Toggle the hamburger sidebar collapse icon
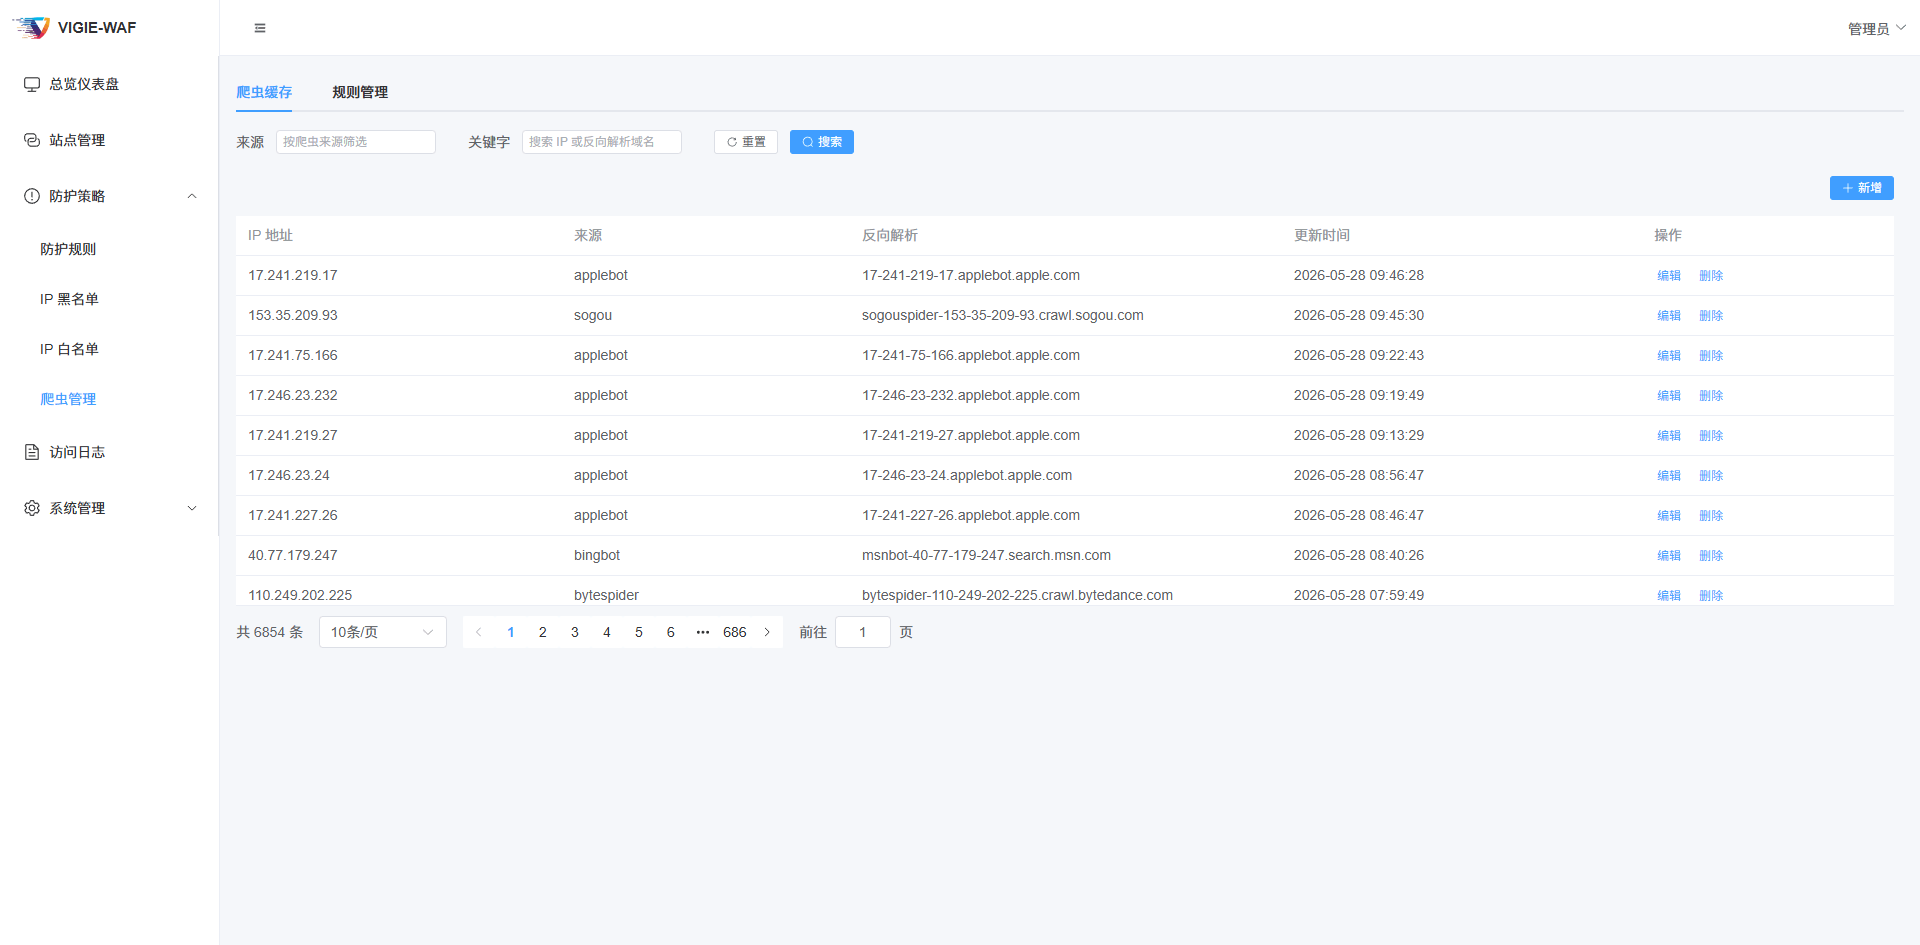The image size is (1920, 945). 260,28
